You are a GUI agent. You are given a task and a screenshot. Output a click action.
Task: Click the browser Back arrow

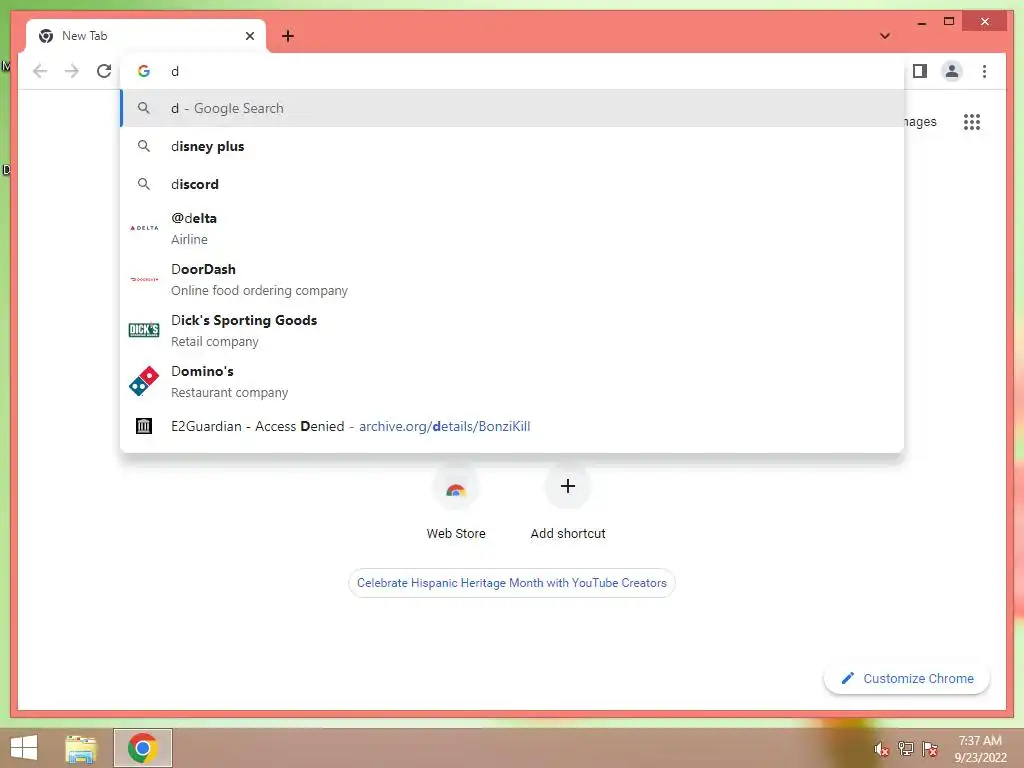click(x=40, y=71)
